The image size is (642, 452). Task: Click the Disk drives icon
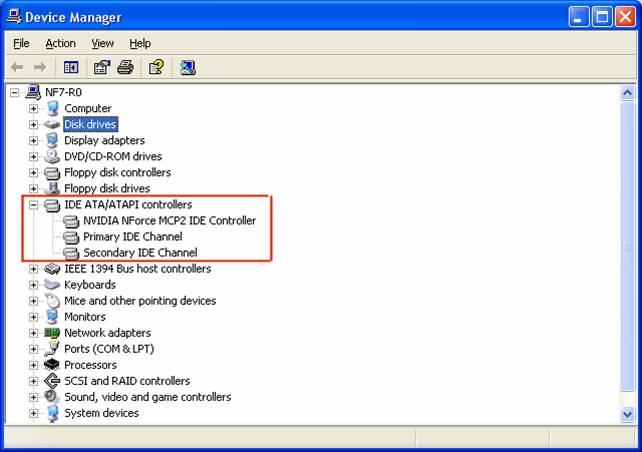52,124
